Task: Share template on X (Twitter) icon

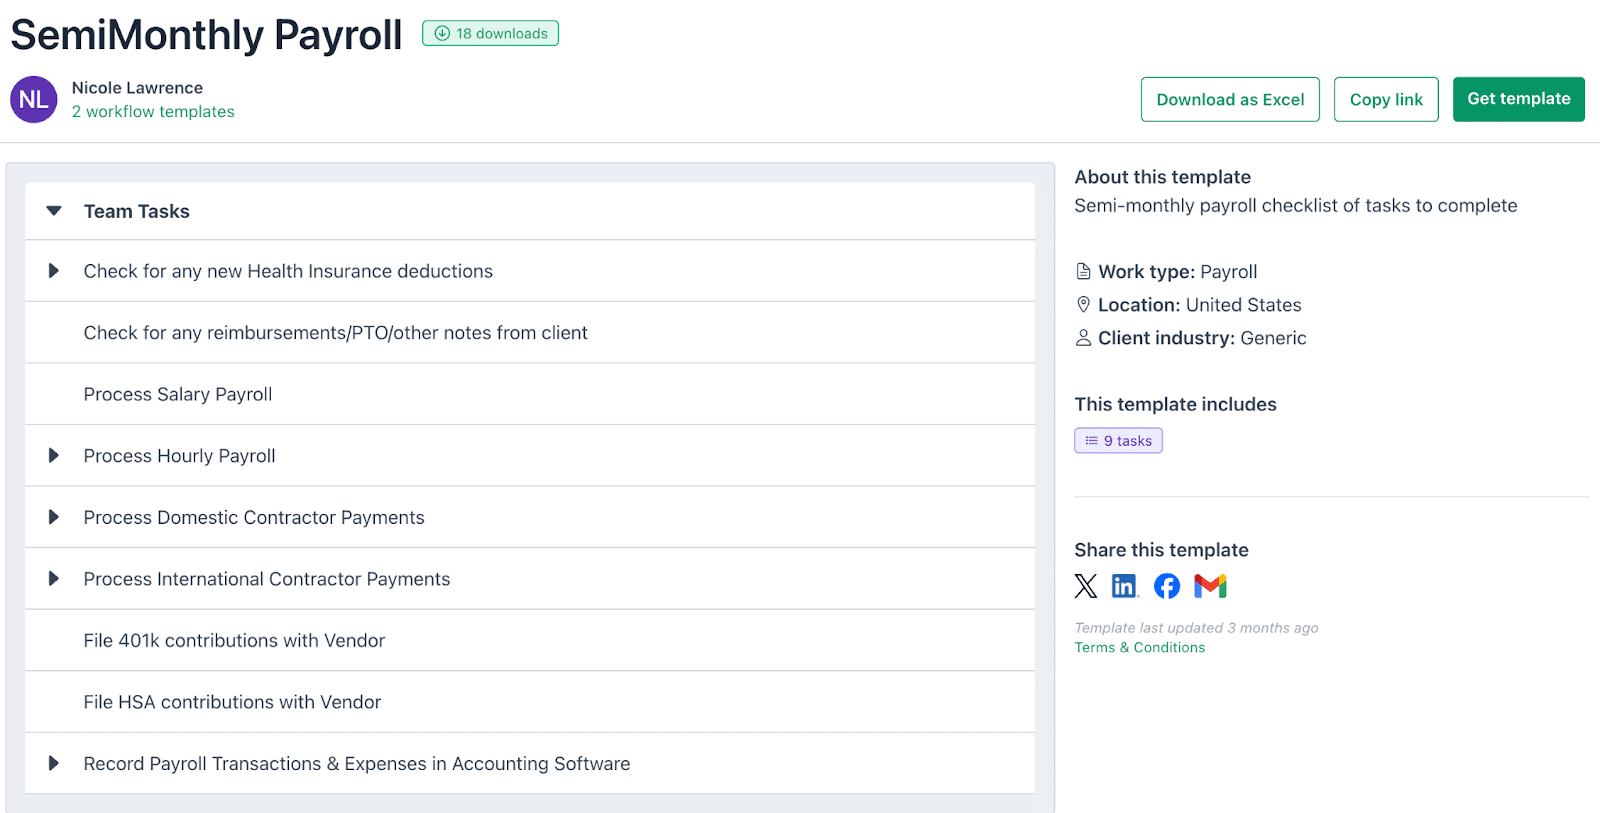Action: [1086, 586]
